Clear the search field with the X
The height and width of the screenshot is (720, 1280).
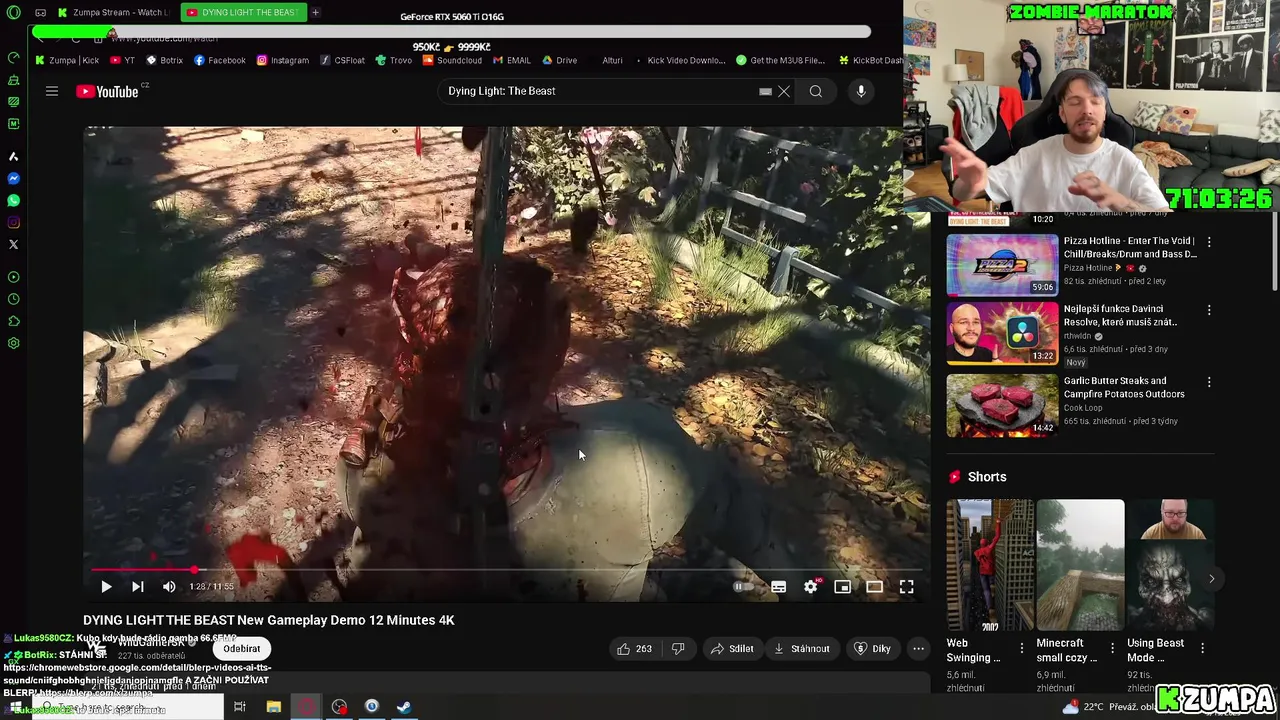point(784,91)
